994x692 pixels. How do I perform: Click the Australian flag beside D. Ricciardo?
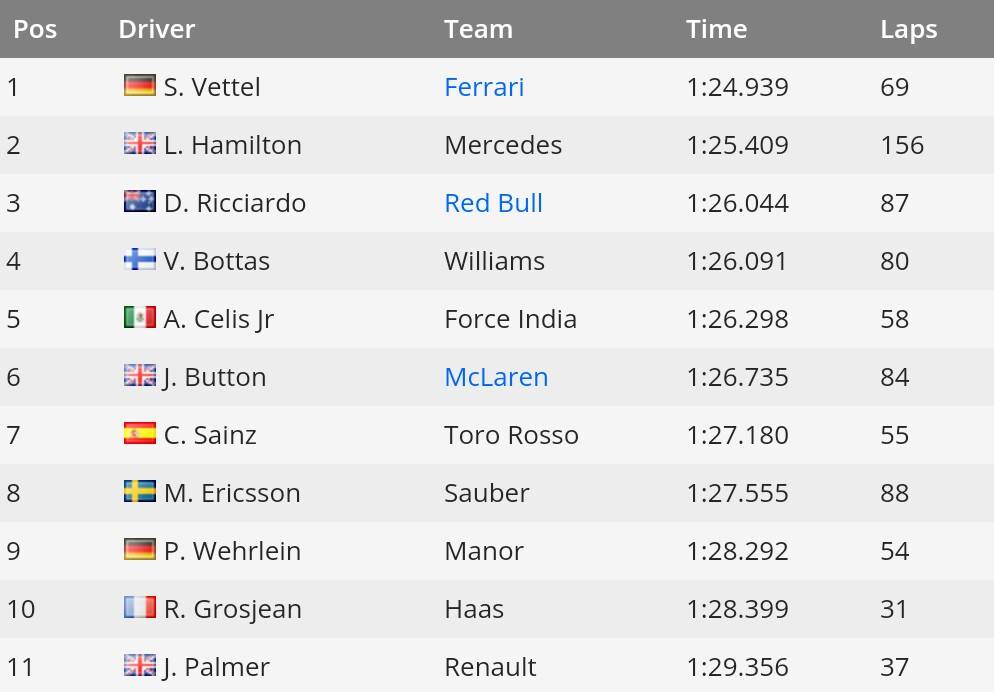pos(139,202)
